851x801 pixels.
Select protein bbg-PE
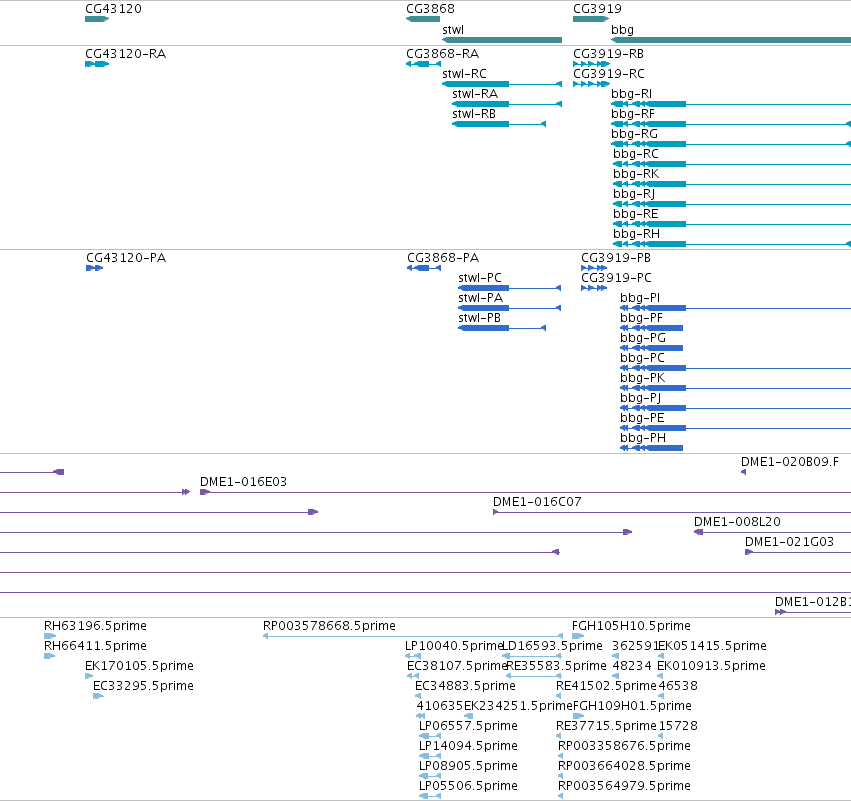[x=643, y=418]
